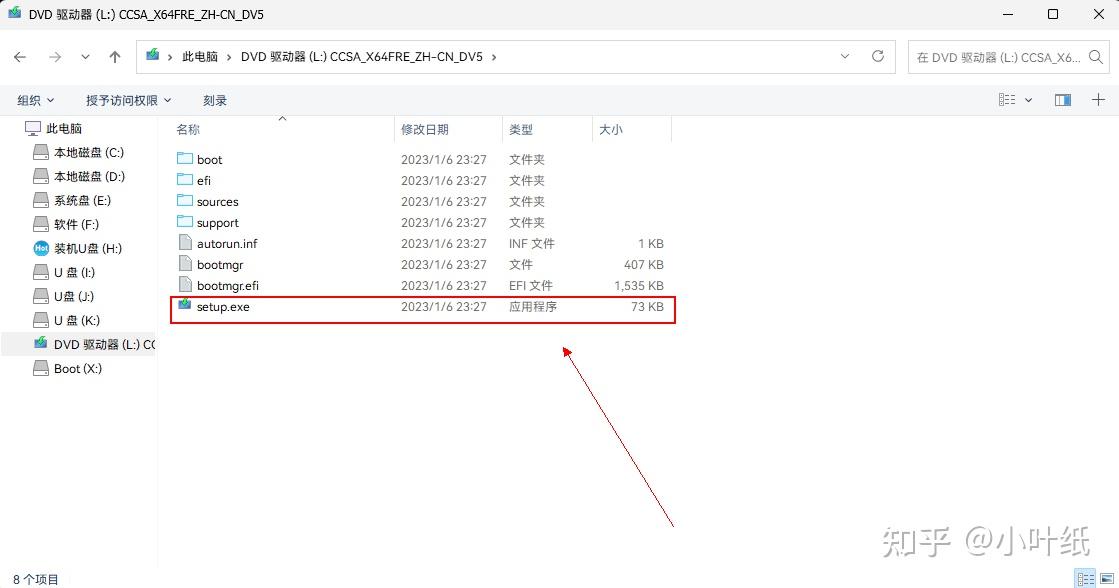Select the 刻录 toolbar item
1119x588 pixels.
pyautogui.click(x=213, y=99)
